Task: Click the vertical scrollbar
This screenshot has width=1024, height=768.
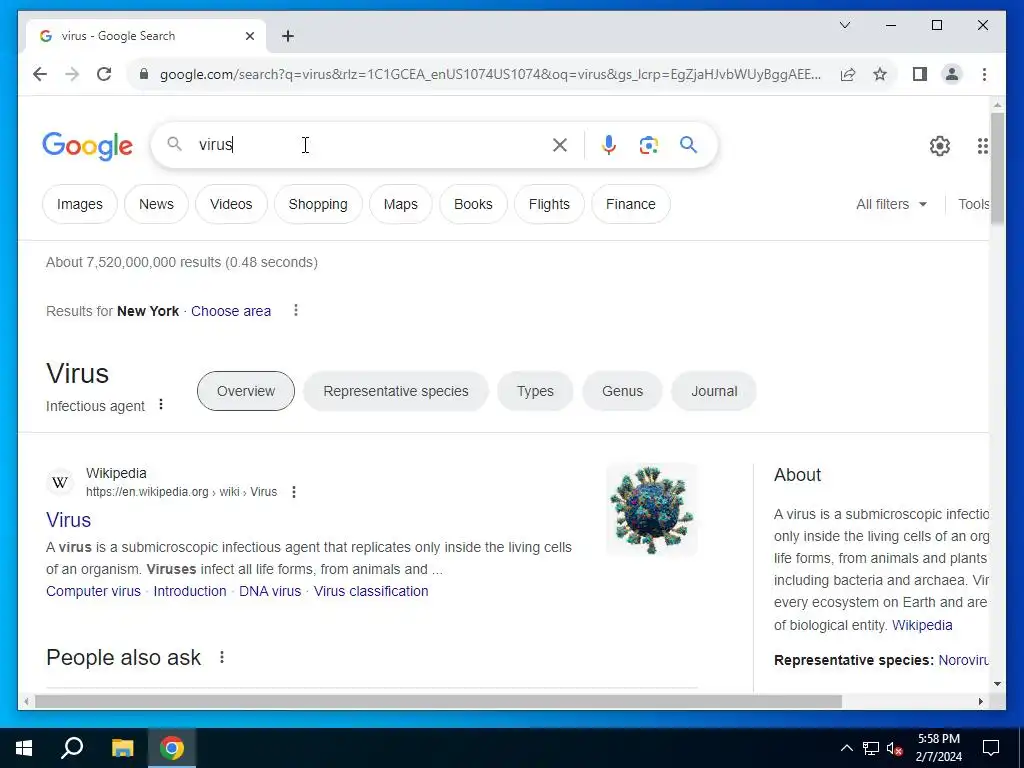Action: [x=997, y=169]
